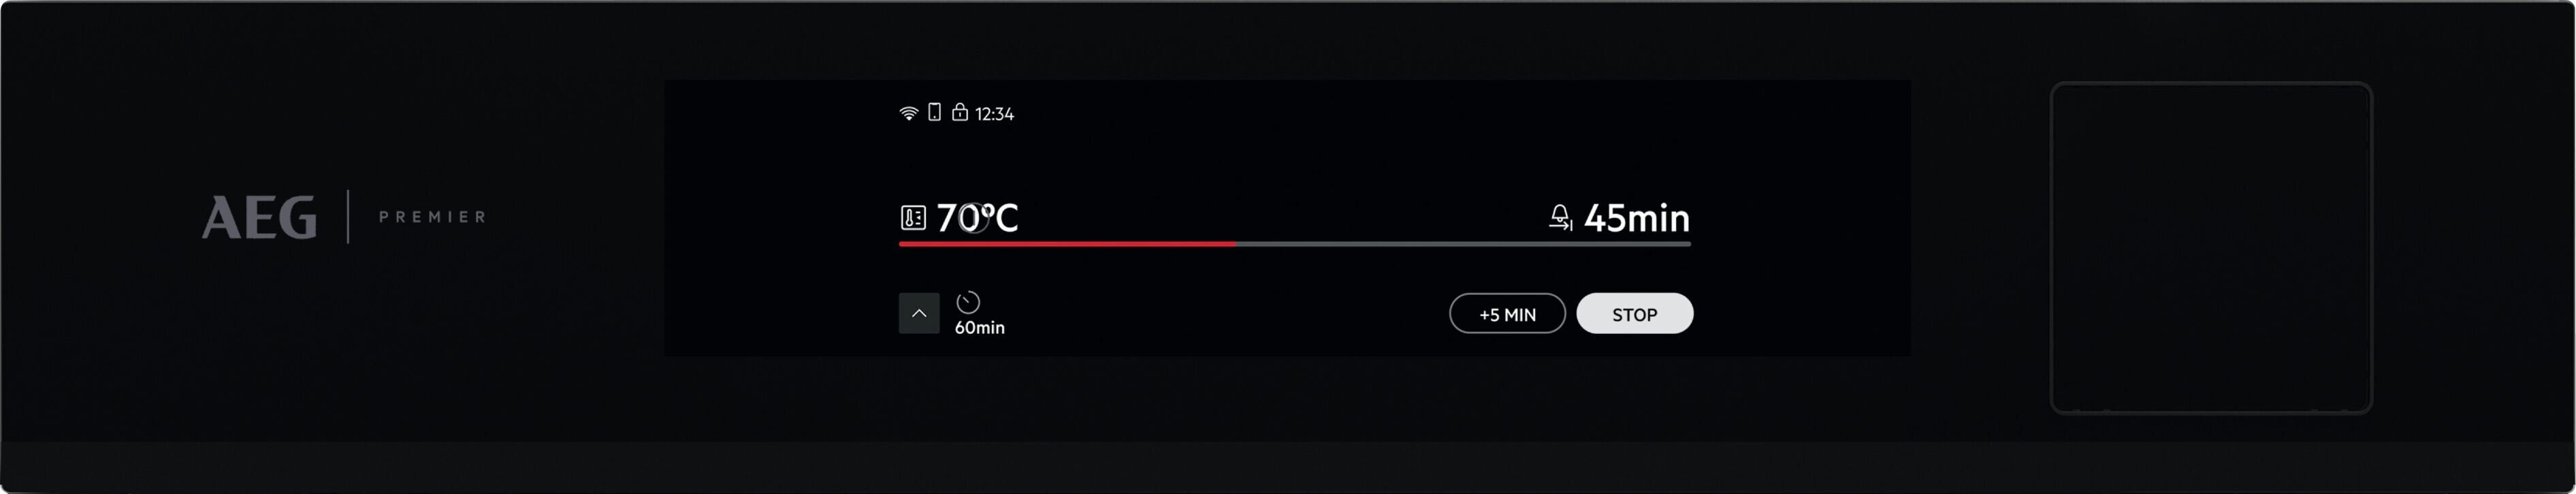Tap the PREMIER text label

pos(432,217)
